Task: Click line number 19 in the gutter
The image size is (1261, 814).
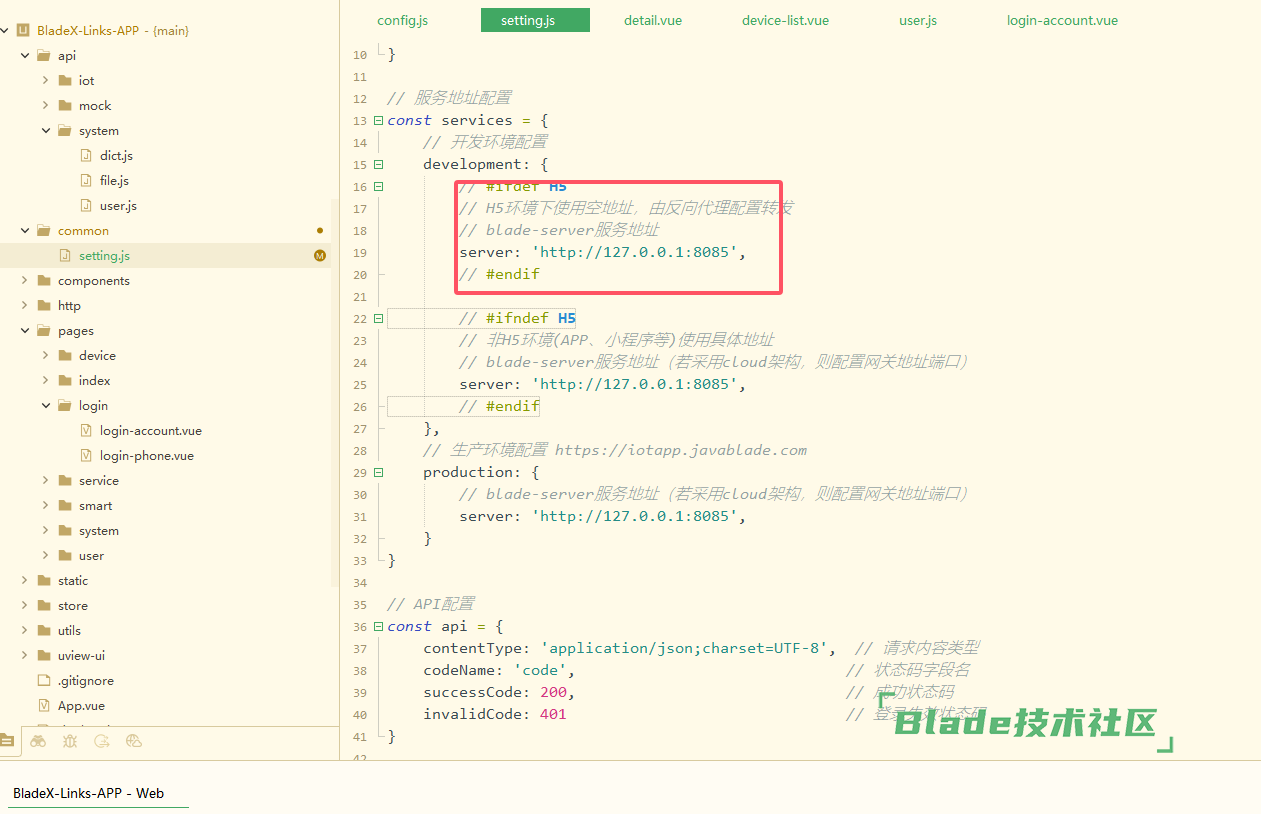Action: tap(360, 253)
